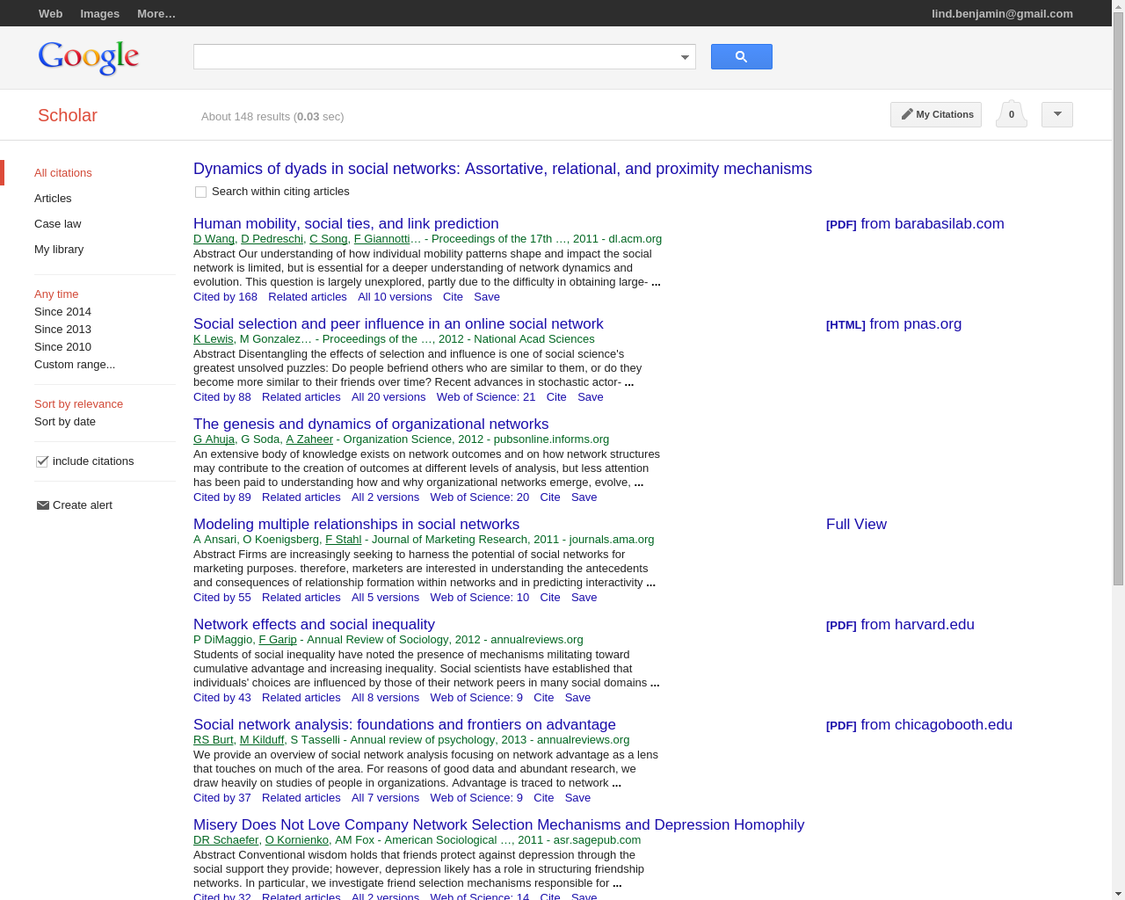Open the PDF from barabasilab.com
Image resolution: width=1125 pixels, height=900 pixels.
pyautogui.click(x=915, y=224)
